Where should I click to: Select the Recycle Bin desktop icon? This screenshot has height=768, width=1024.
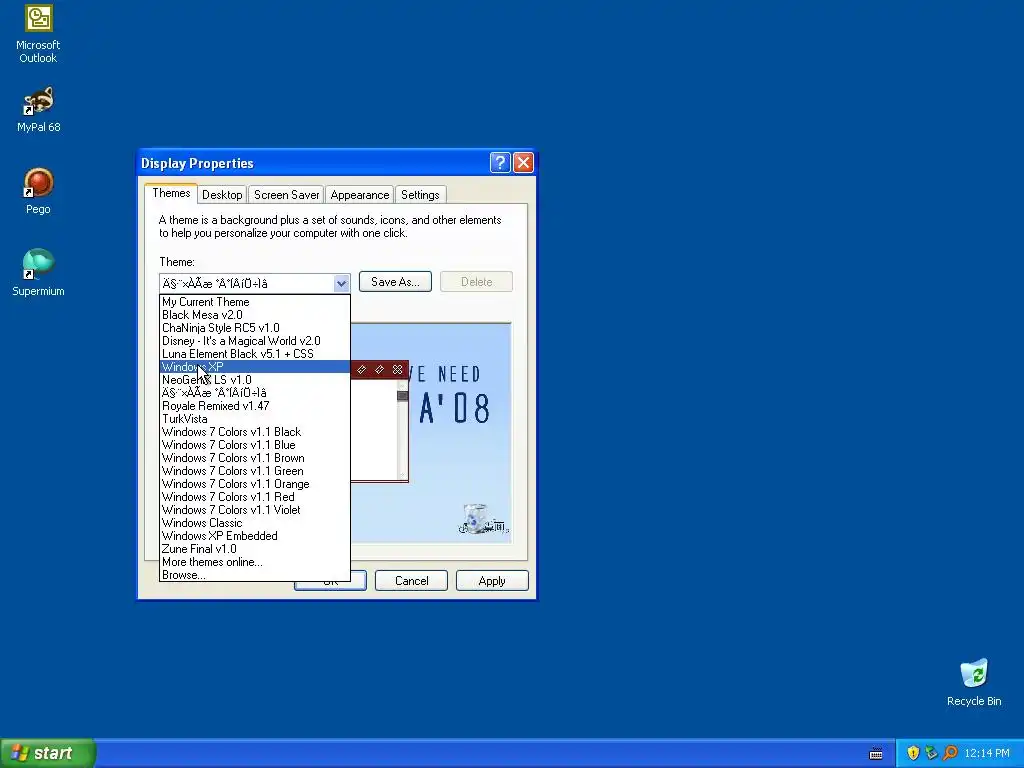[974, 682]
